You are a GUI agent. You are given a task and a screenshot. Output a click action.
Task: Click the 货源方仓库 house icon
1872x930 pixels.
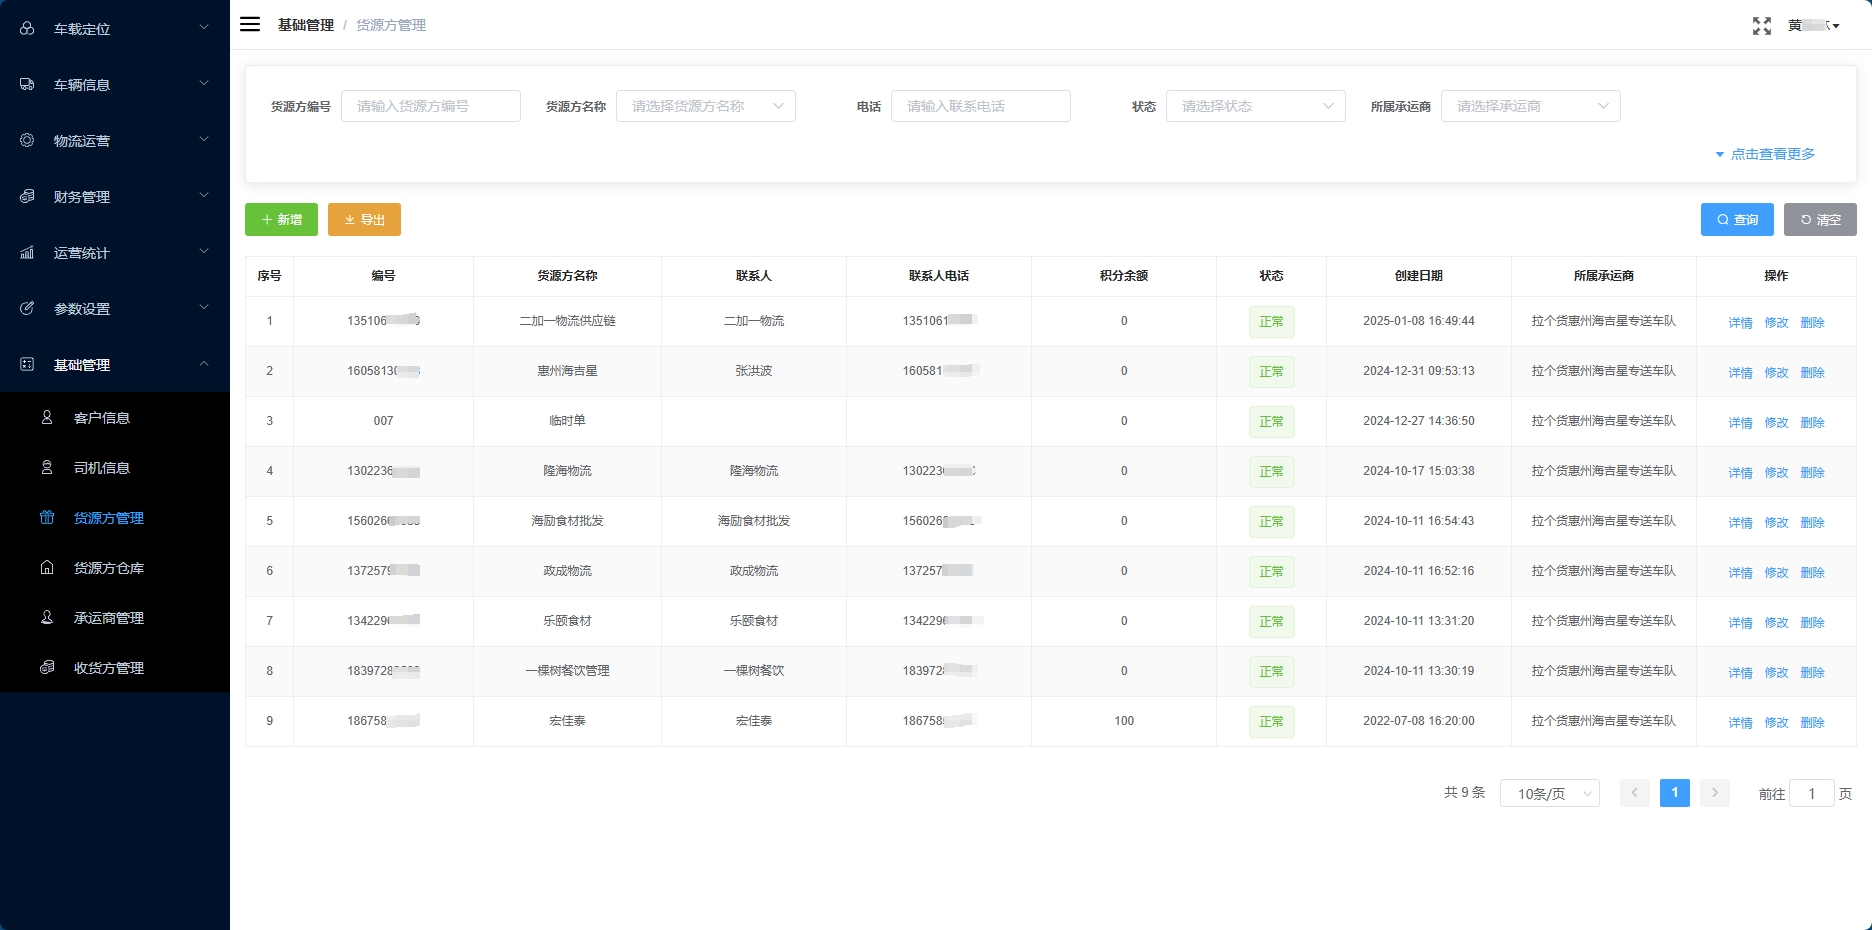point(47,567)
